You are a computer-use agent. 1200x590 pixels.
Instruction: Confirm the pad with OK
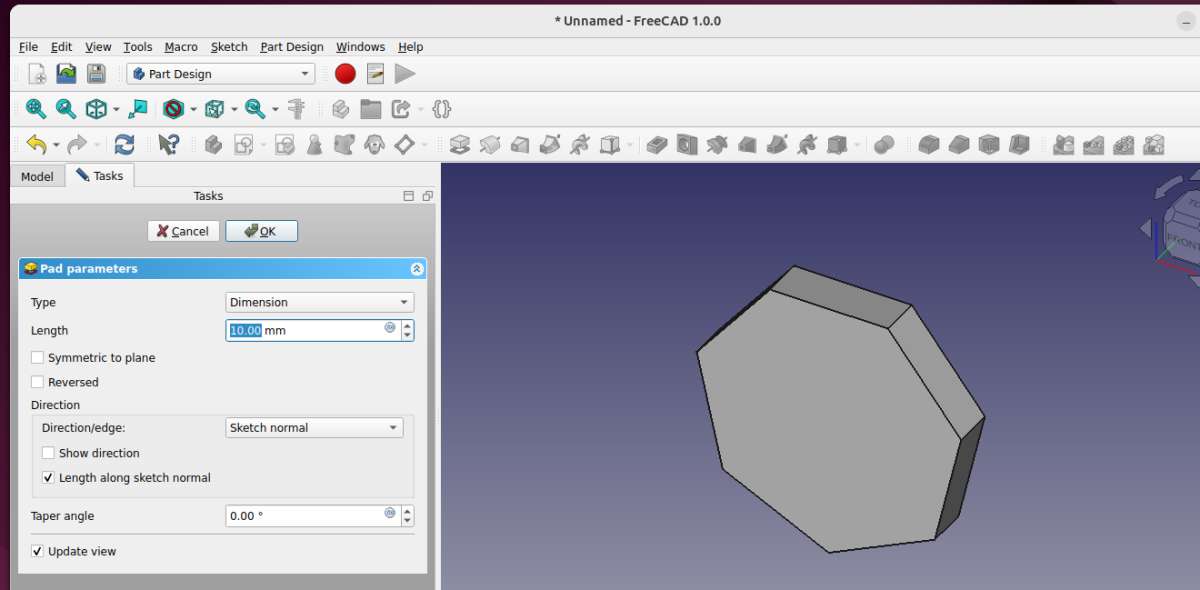click(x=261, y=231)
